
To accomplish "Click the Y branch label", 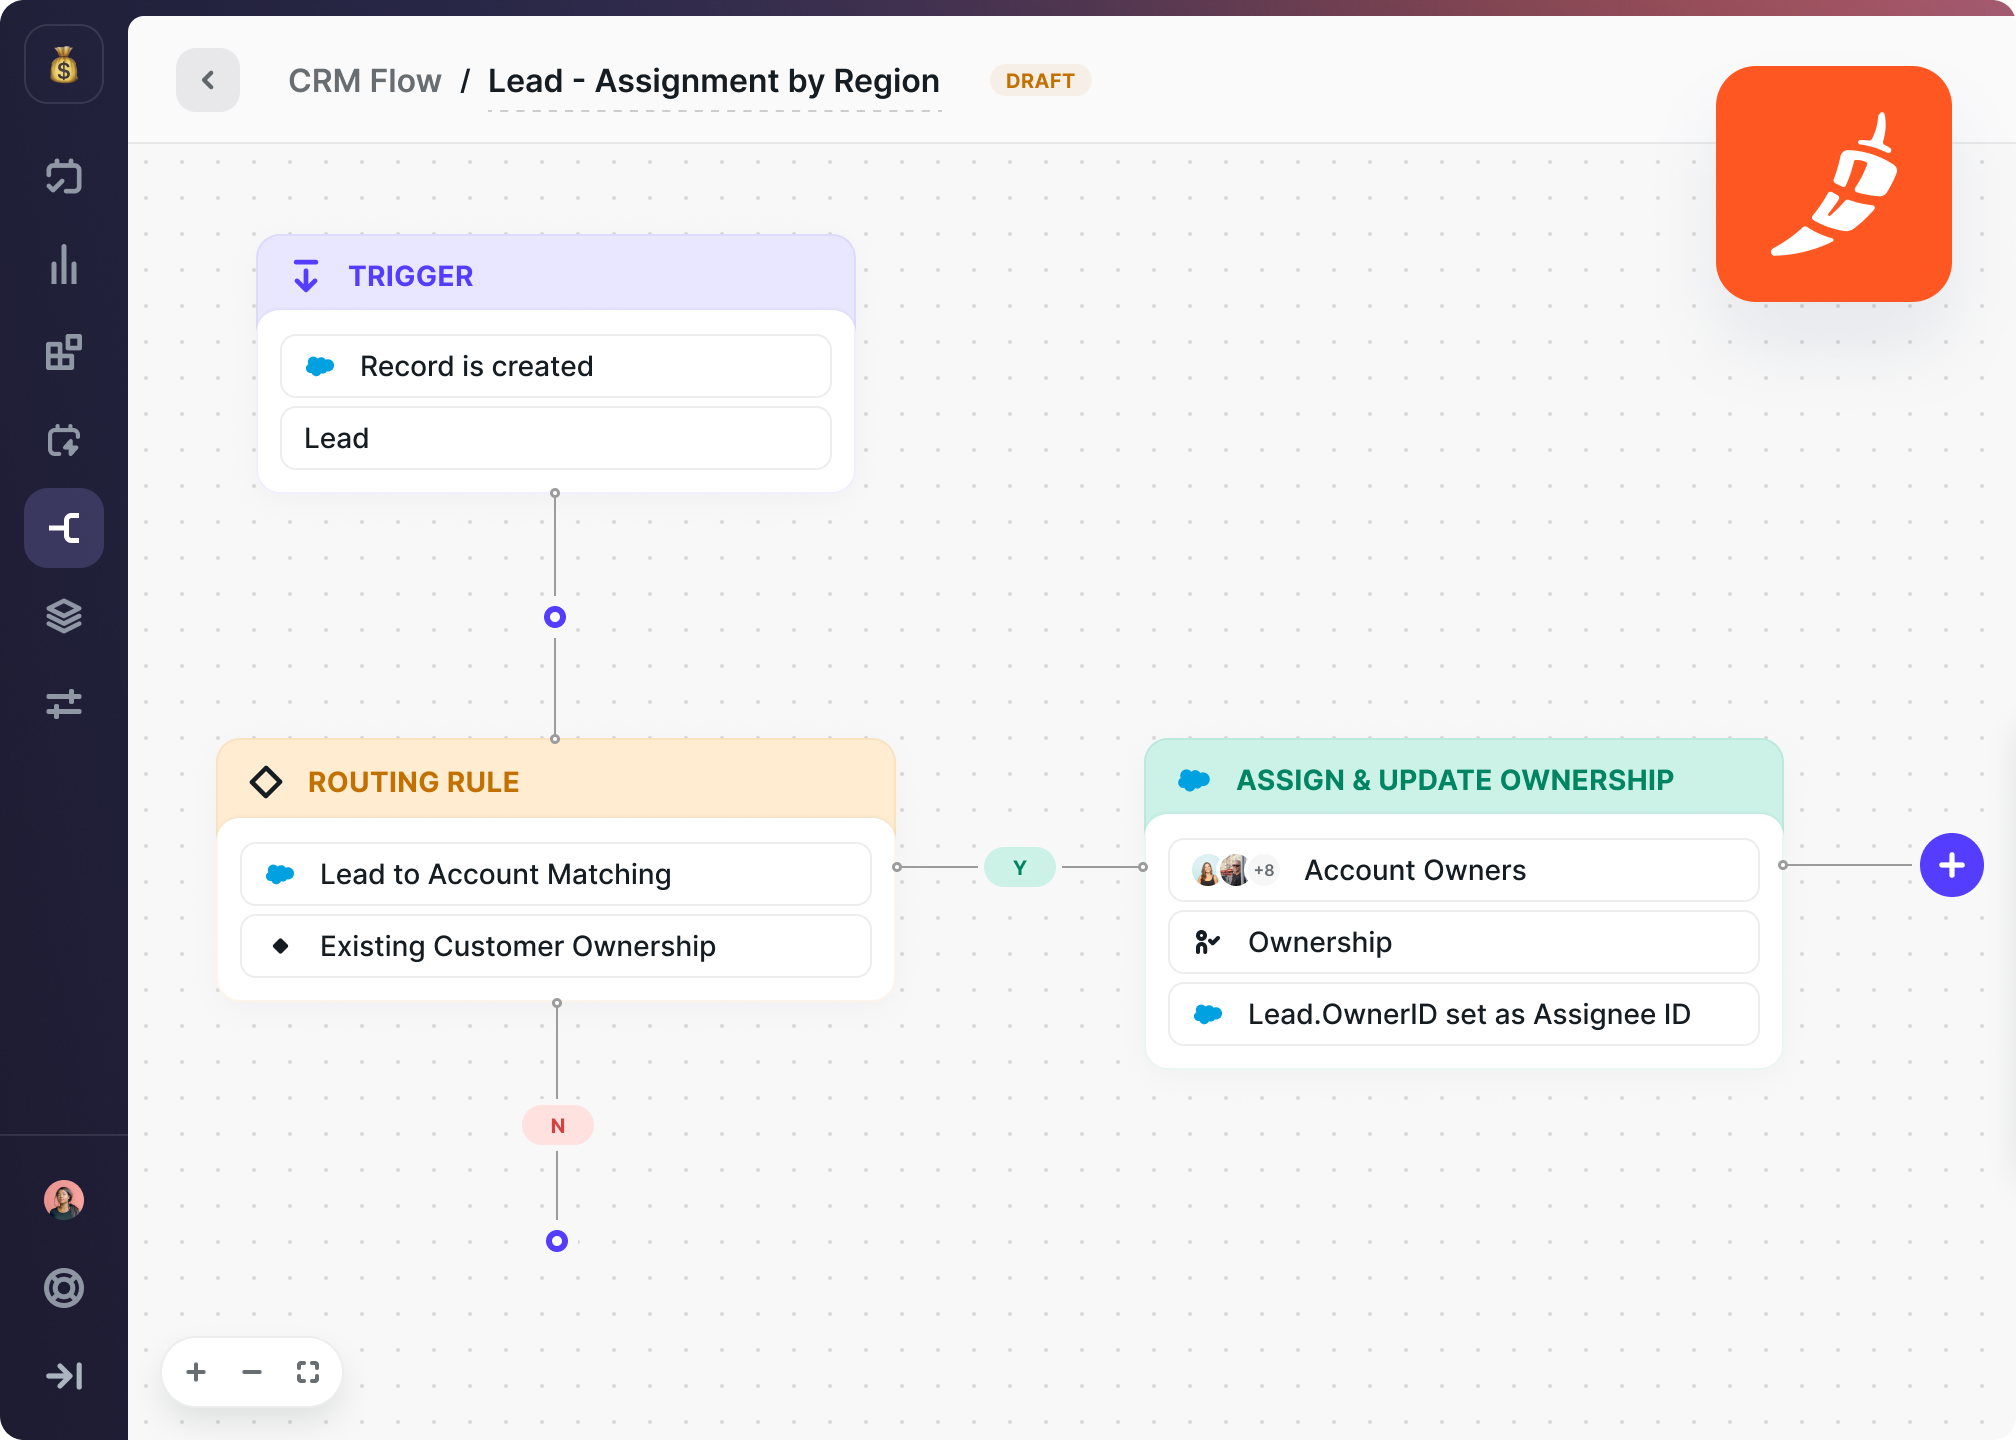I will (1020, 867).
